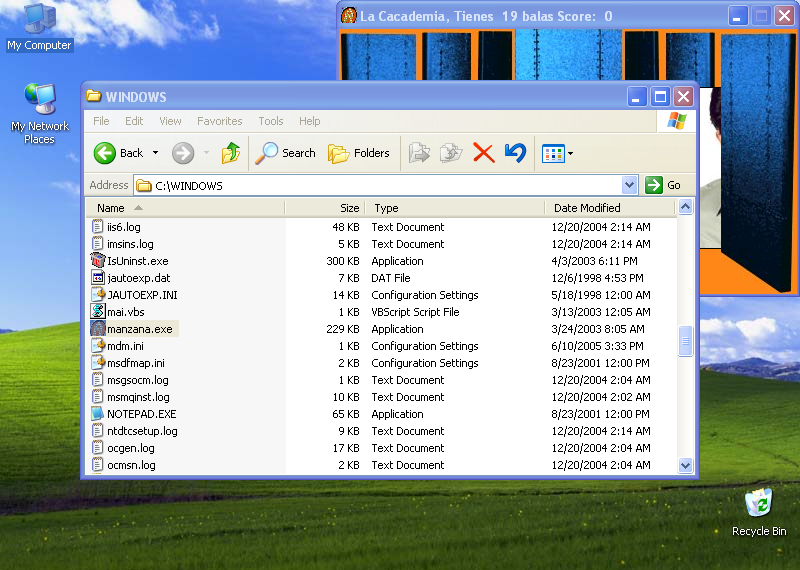
Task: Open the Help menu
Action: click(x=309, y=121)
